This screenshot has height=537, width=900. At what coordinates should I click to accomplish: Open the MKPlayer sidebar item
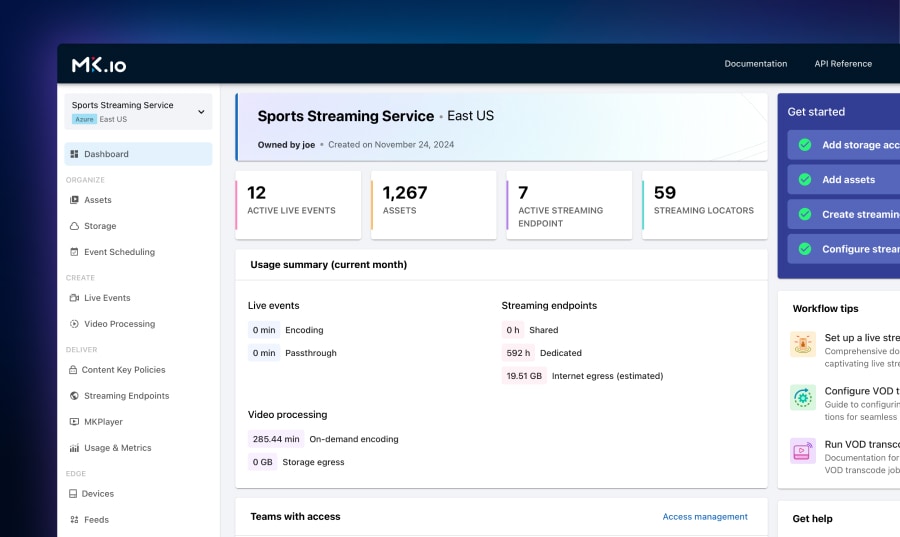103,422
